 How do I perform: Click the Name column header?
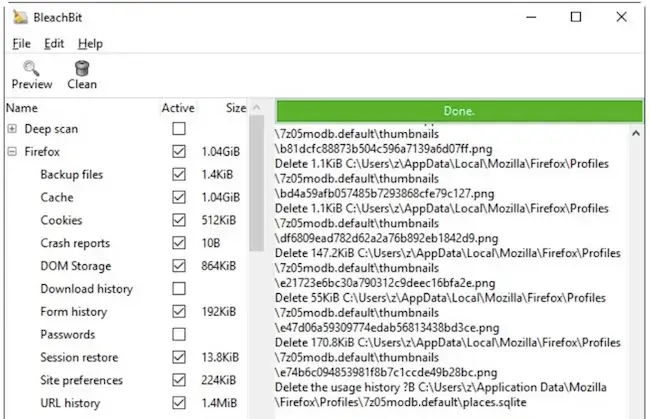click(x=22, y=108)
